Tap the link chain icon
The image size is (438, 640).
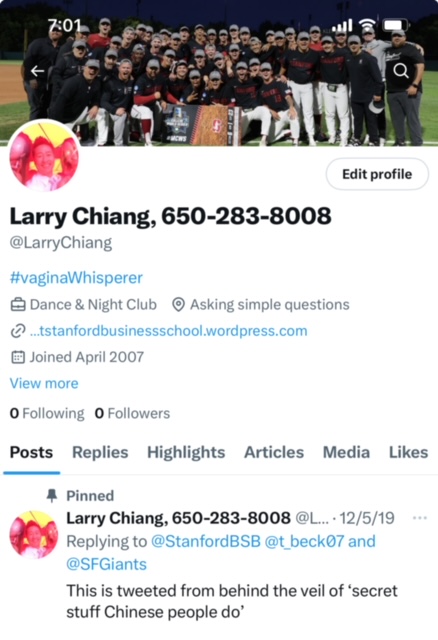(x=18, y=331)
